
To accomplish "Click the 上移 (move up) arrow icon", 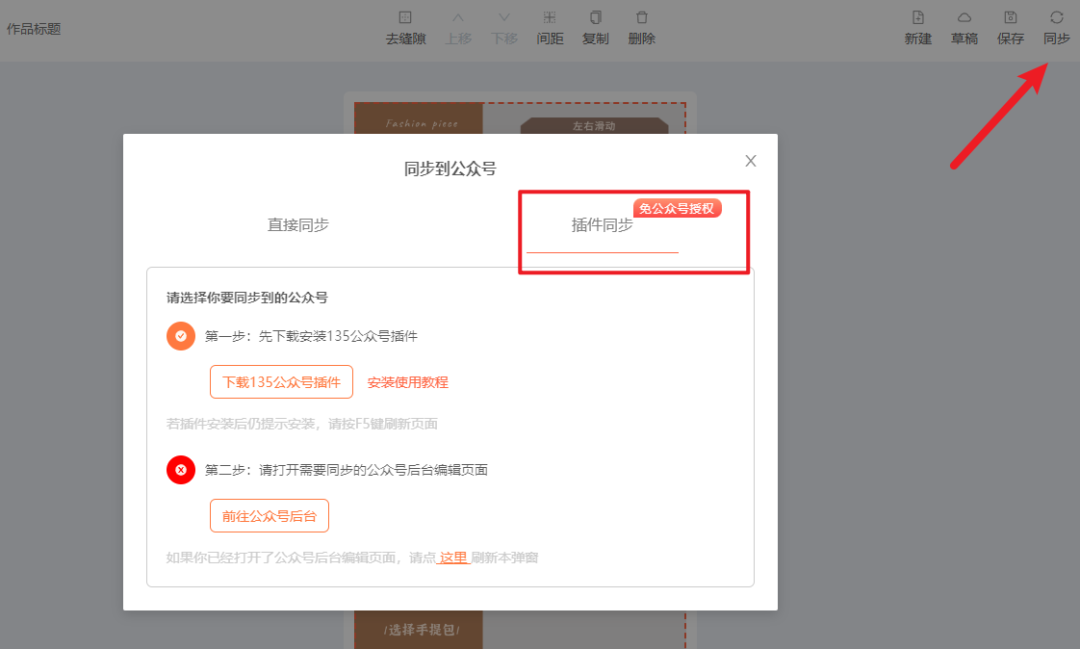I will (458, 18).
